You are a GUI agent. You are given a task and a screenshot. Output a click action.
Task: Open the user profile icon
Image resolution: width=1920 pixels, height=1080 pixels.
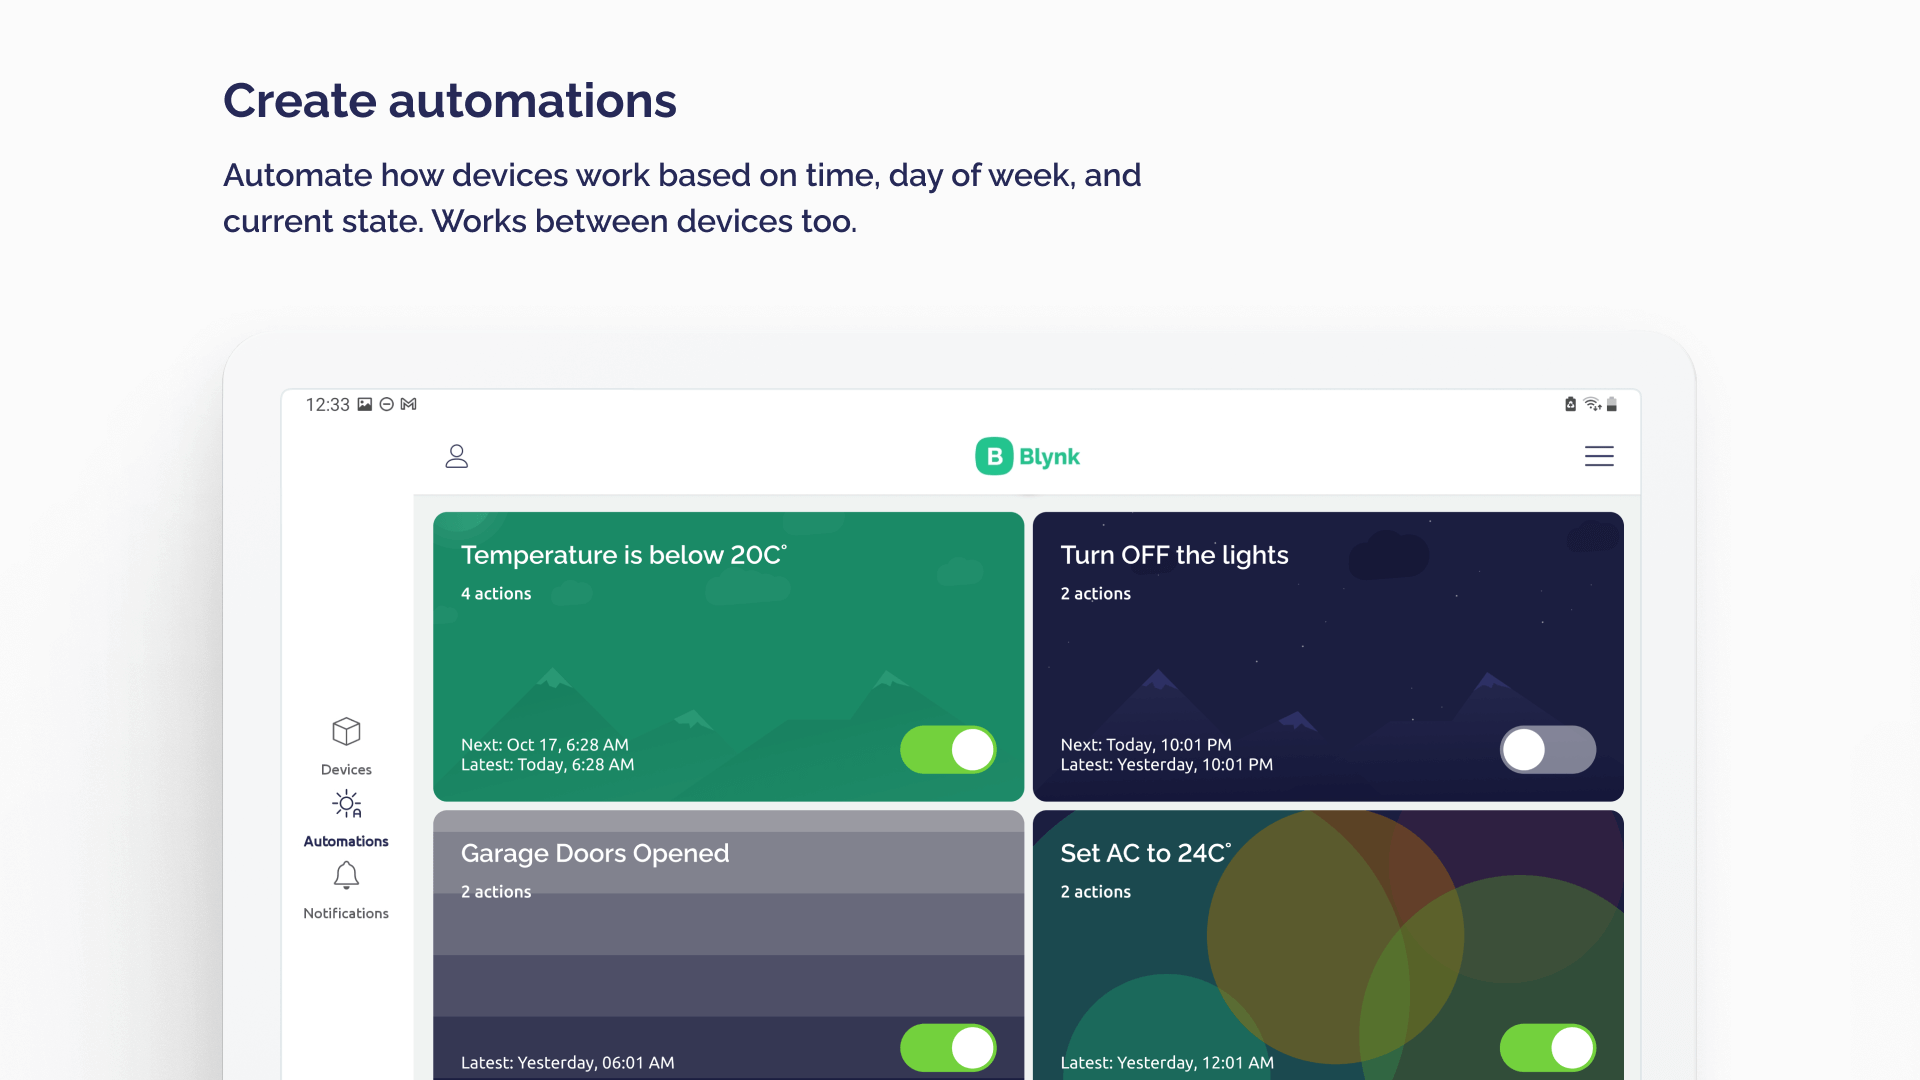pyautogui.click(x=456, y=456)
